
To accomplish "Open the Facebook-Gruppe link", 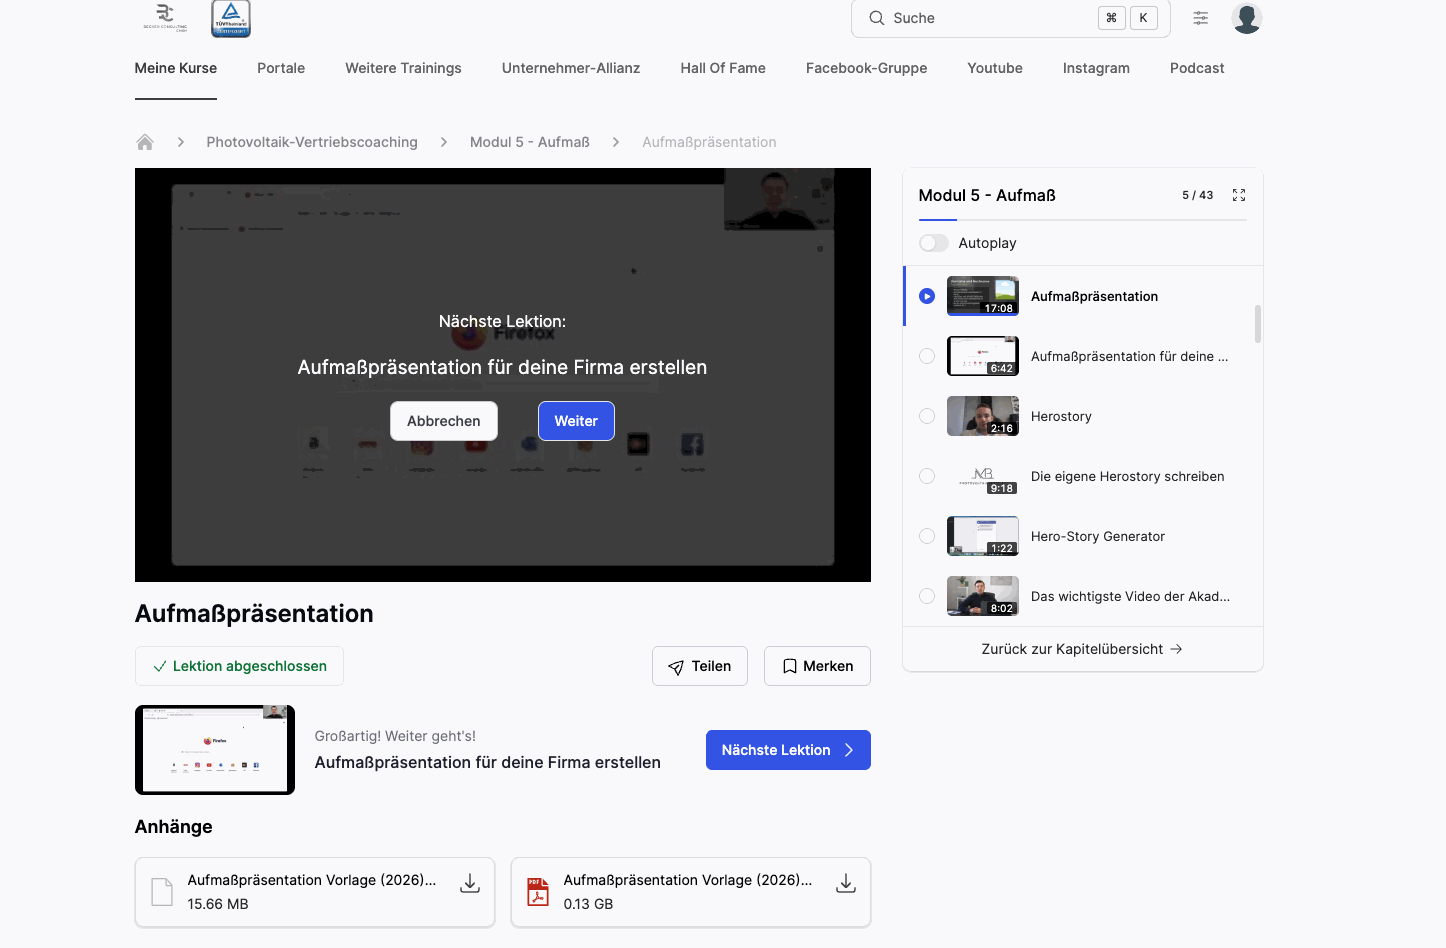I will [x=866, y=68].
